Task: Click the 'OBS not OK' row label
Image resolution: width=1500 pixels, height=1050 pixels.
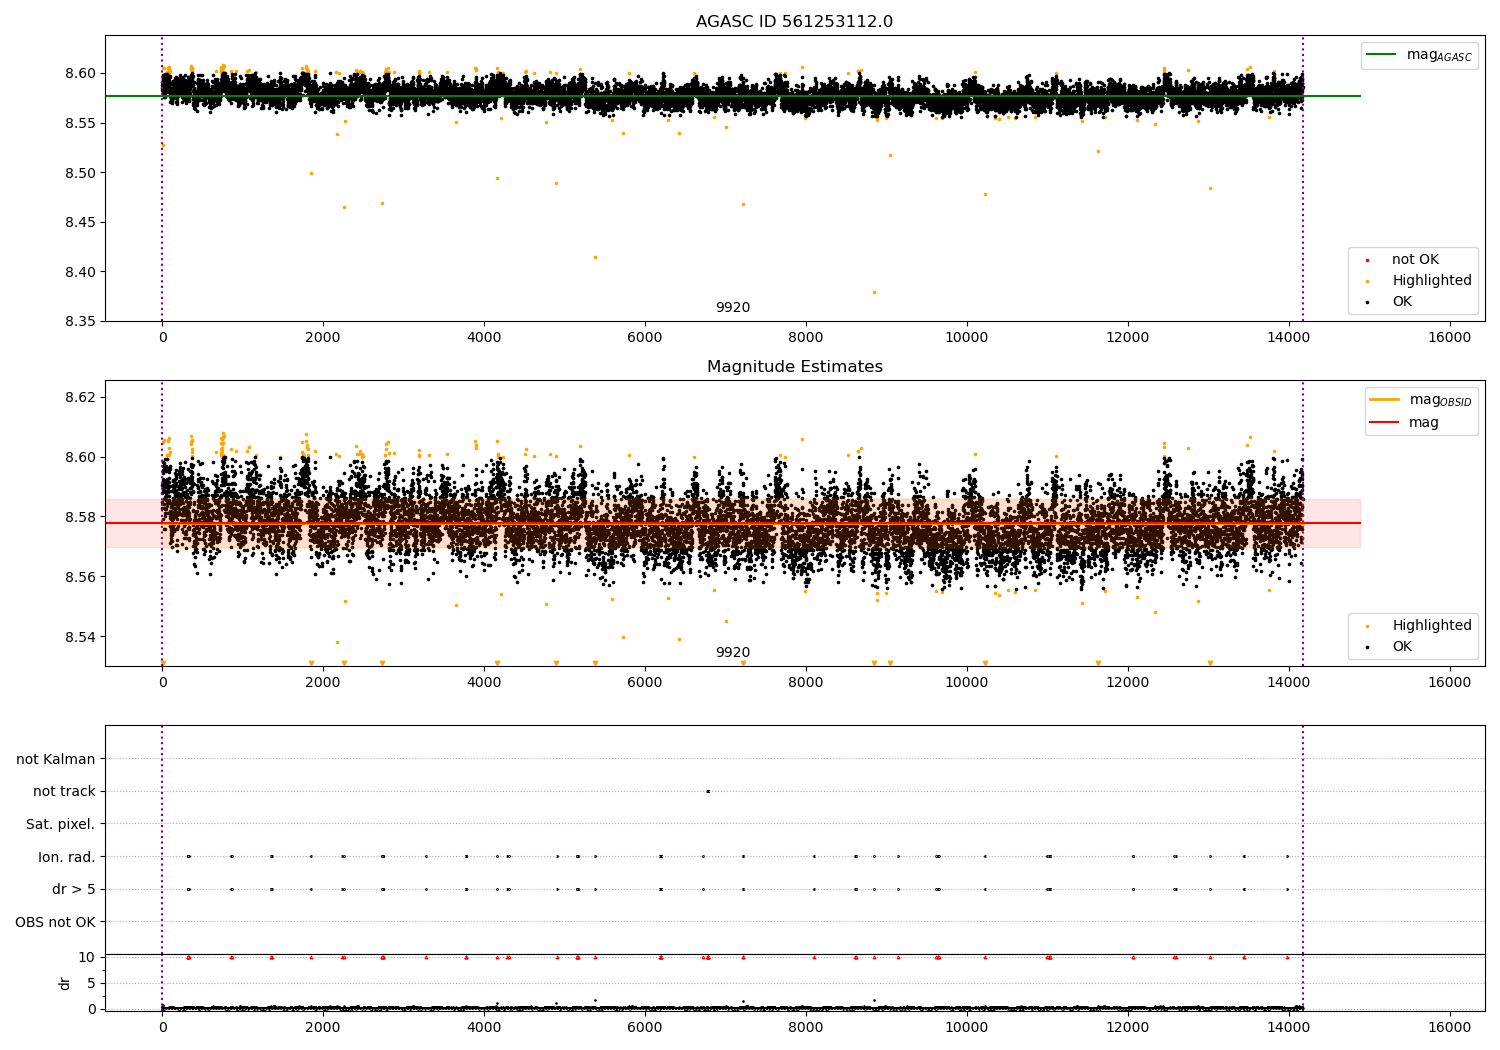Action: (x=55, y=922)
